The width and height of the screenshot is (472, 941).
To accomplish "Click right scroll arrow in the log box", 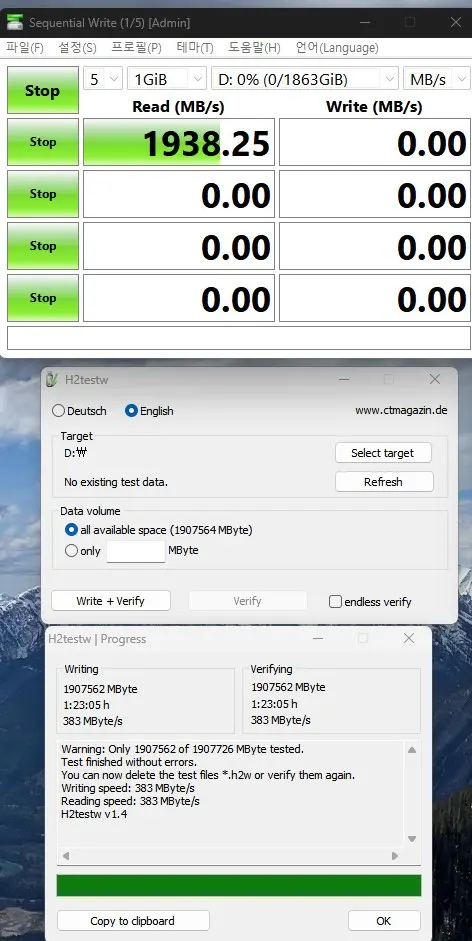I will click(395, 856).
